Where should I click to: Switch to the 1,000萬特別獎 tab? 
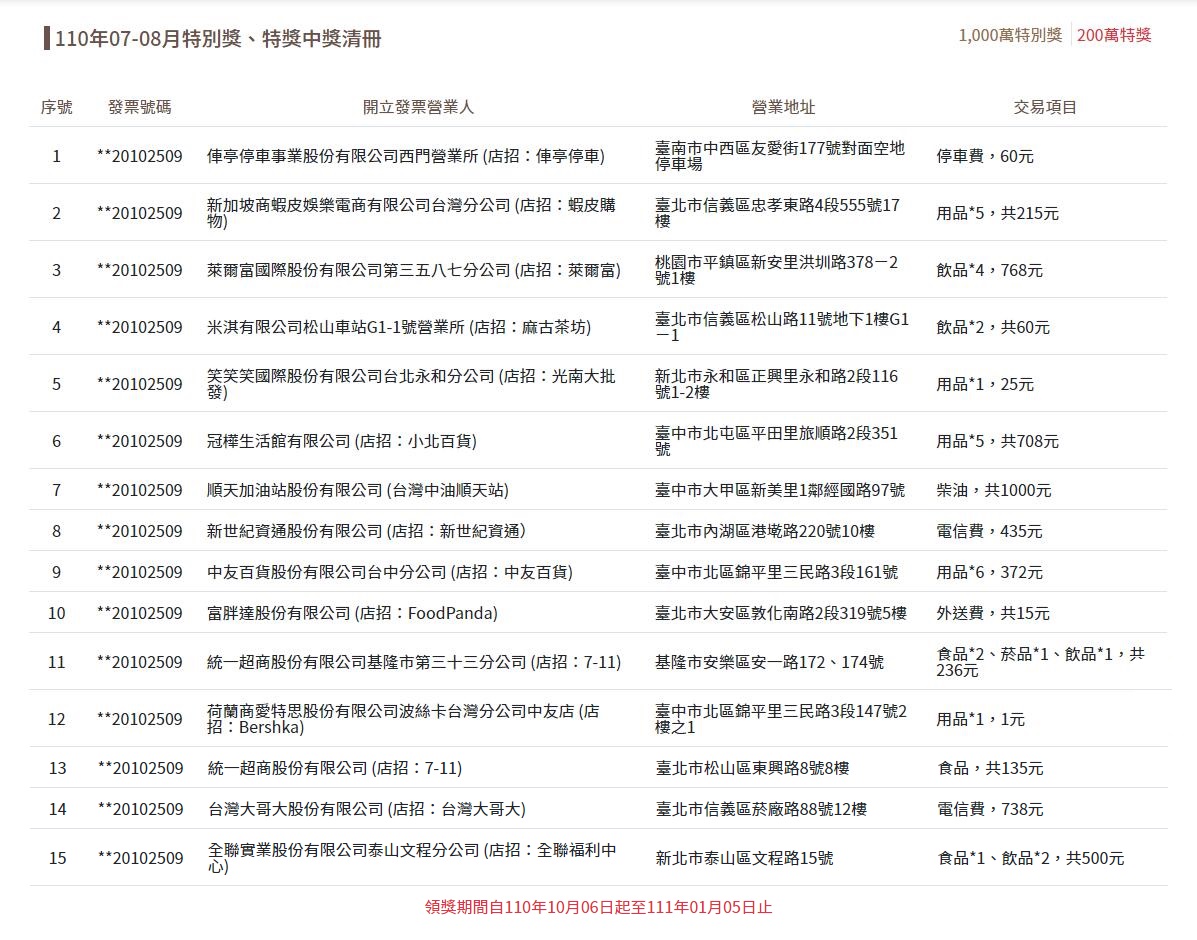tap(1010, 35)
